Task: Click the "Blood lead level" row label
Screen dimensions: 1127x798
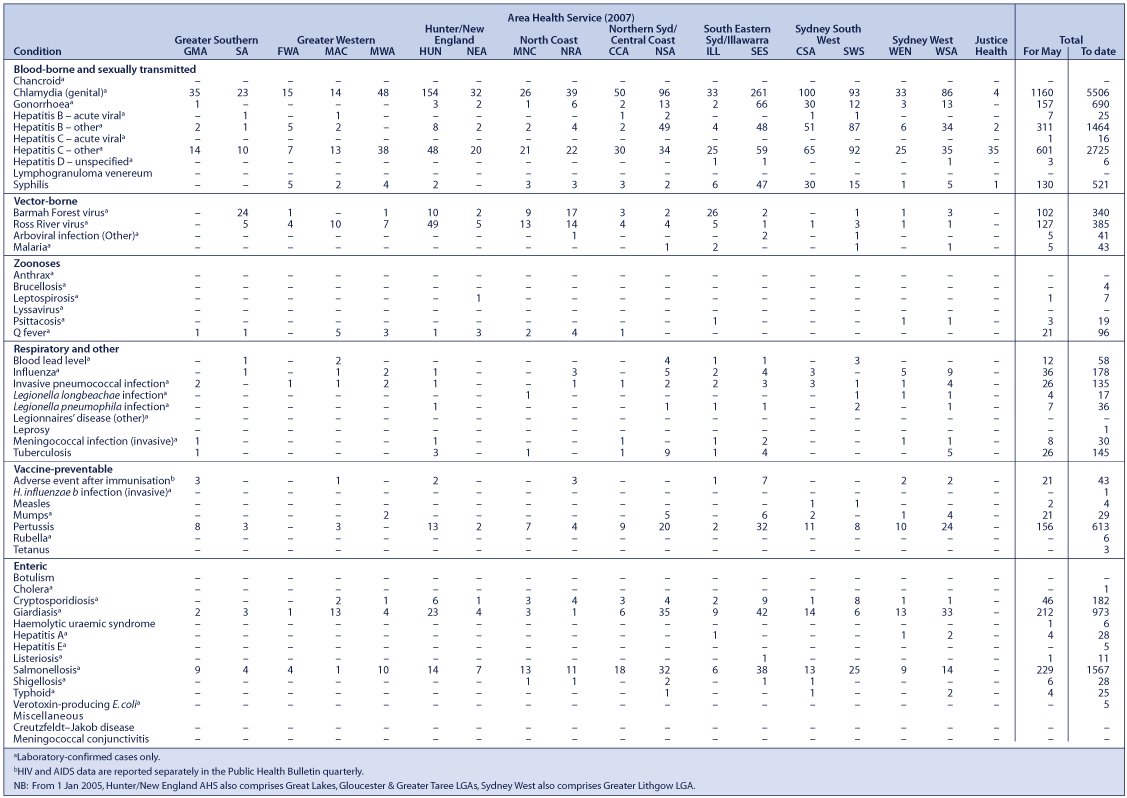Action: (x=52, y=361)
